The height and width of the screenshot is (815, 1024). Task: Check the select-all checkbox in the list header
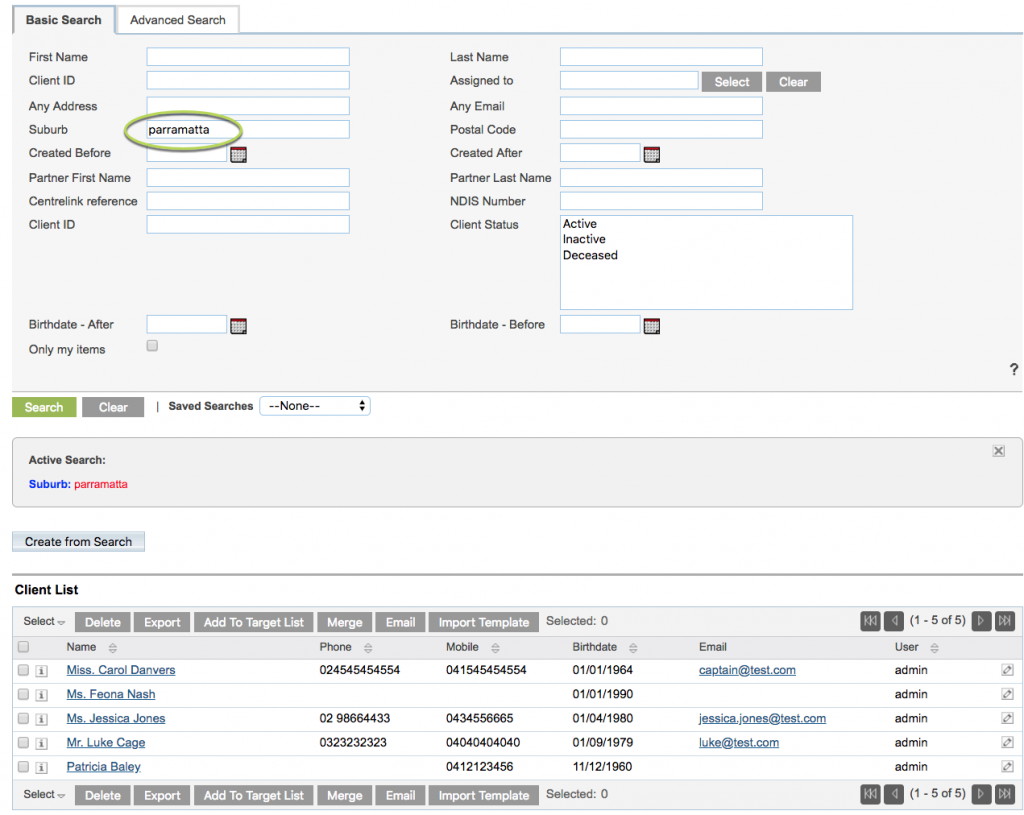tap(23, 647)
